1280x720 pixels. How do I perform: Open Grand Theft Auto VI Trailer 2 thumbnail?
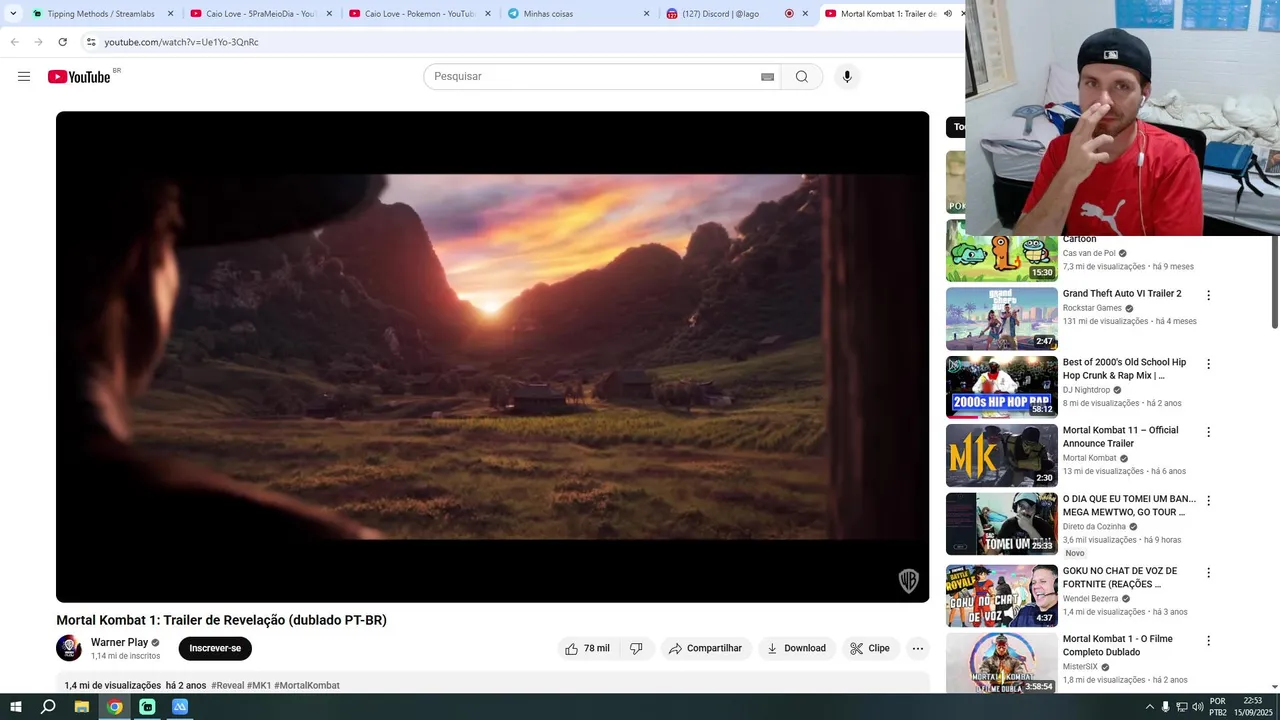1001,319
